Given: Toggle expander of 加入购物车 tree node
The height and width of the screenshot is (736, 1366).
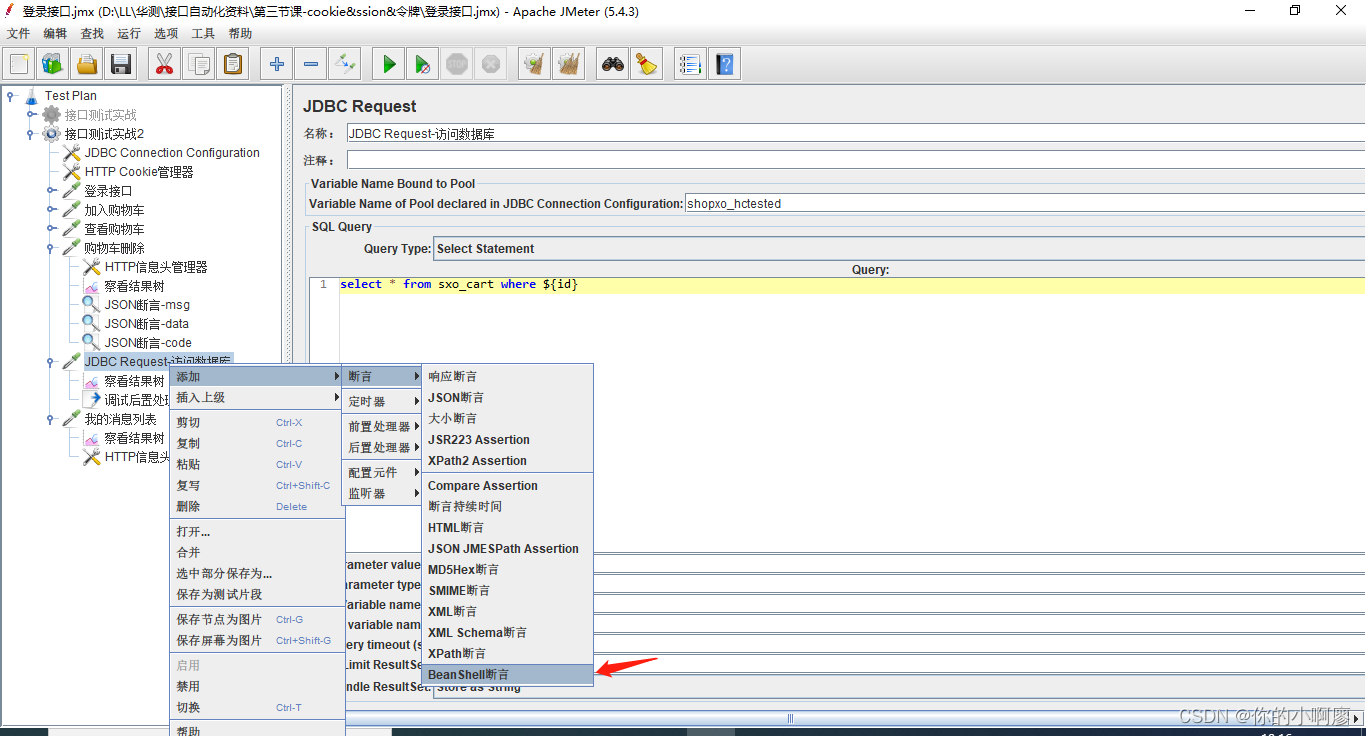Looking at the screenshot, I should (x=51, y=210).
